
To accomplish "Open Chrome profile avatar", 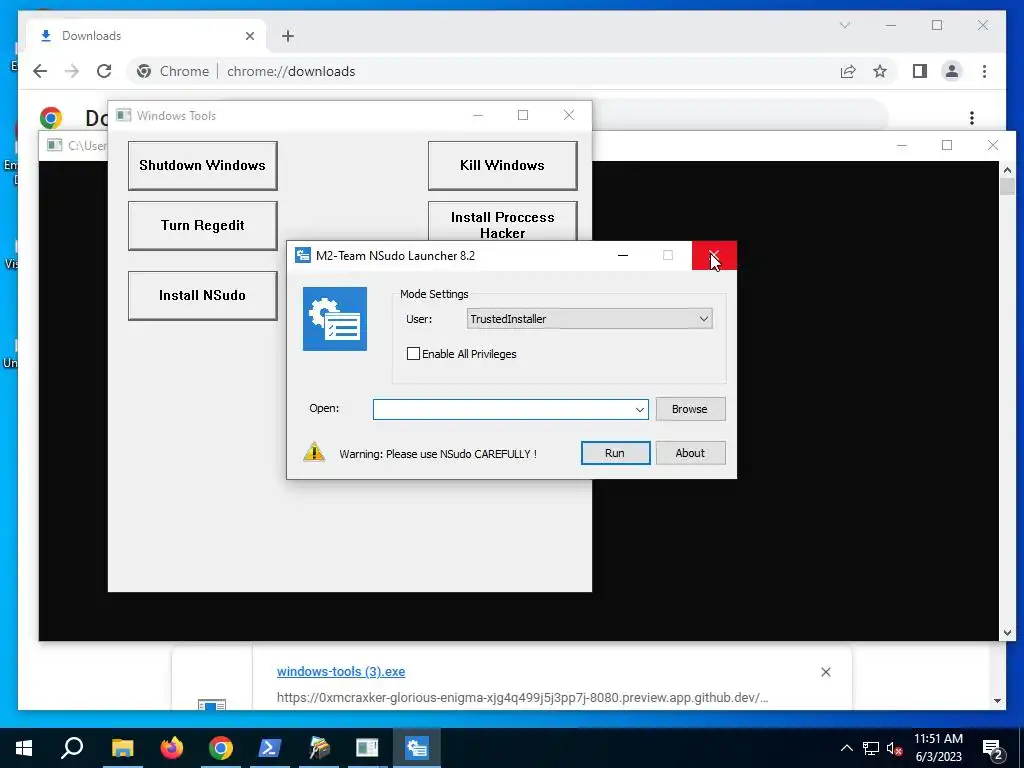I will (952, 71).
